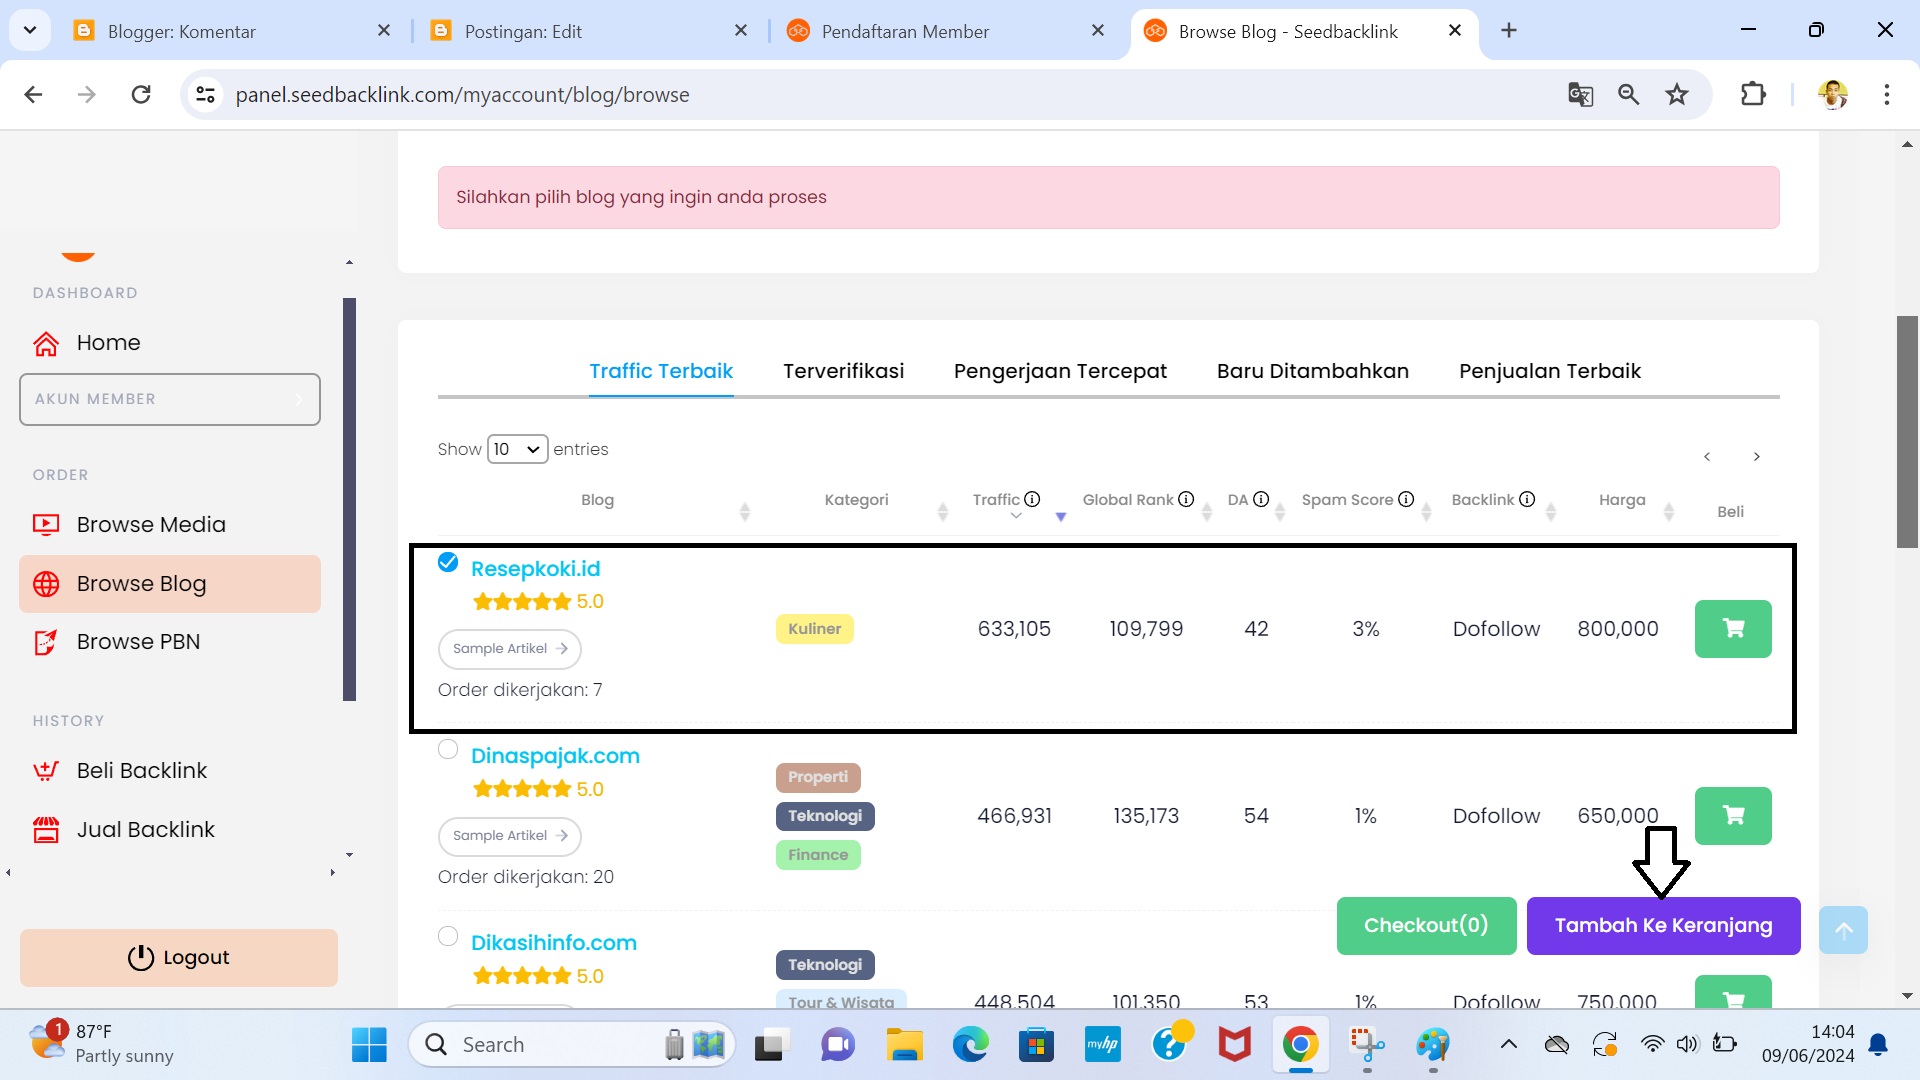Bookmark this page with star icon

(1677, 94)
